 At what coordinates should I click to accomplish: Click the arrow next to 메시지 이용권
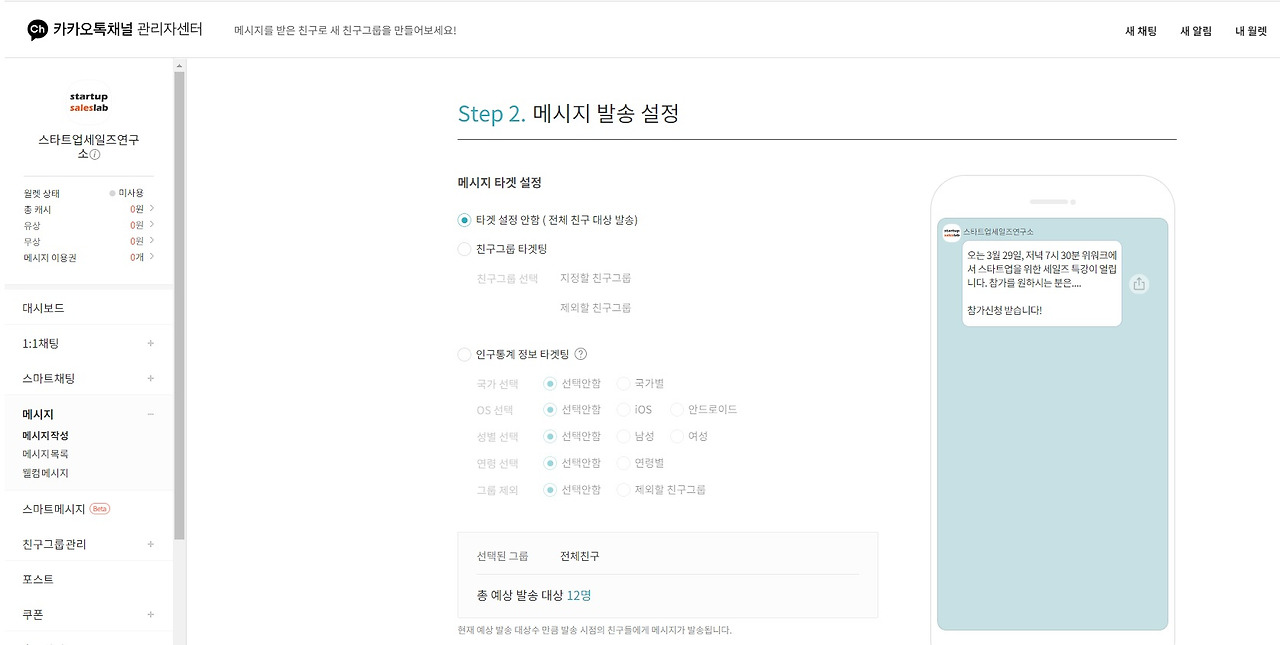click(x=151, y=256)
